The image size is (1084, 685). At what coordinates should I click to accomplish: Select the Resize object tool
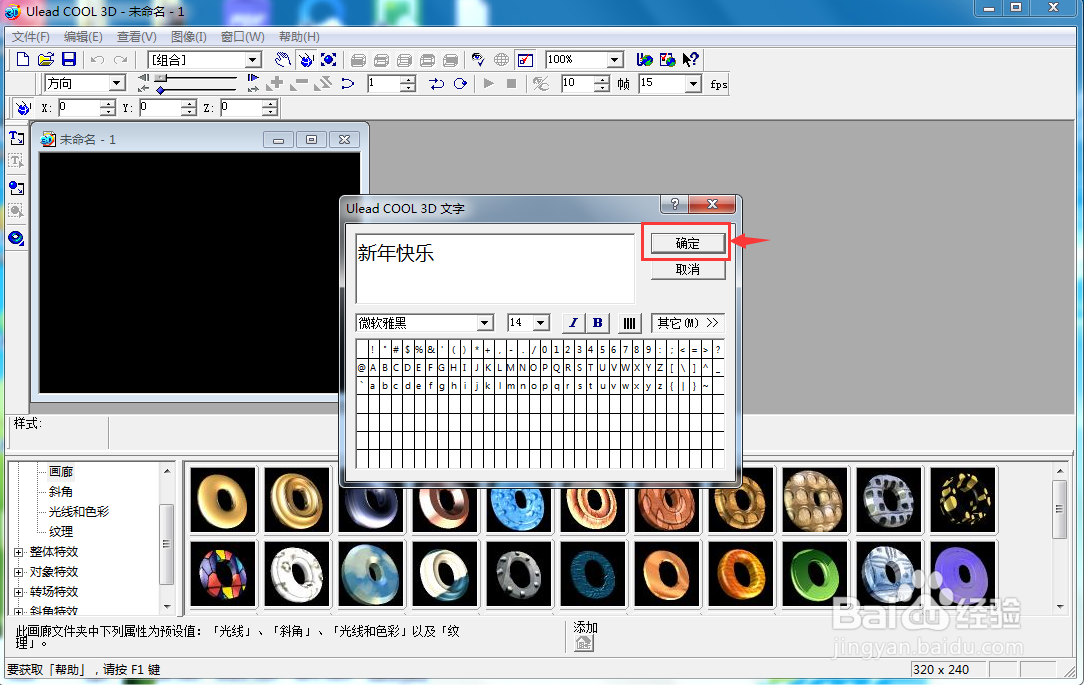coord(328,59)
